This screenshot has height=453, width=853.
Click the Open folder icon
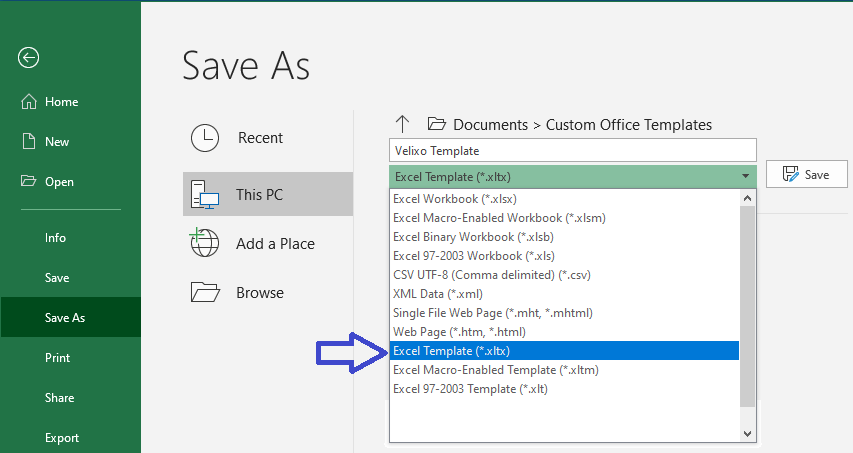[28, 181]
